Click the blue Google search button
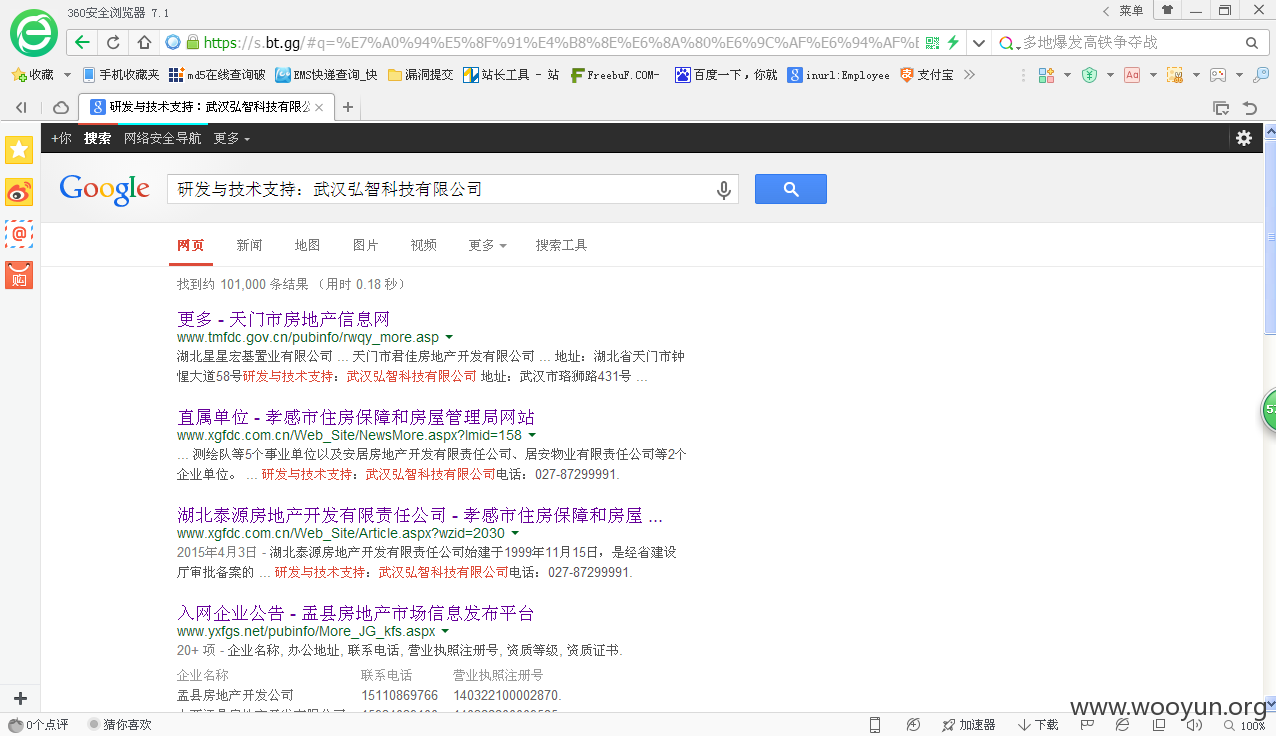Viewport: 1276px width, 736px height. tap(790, 189)
